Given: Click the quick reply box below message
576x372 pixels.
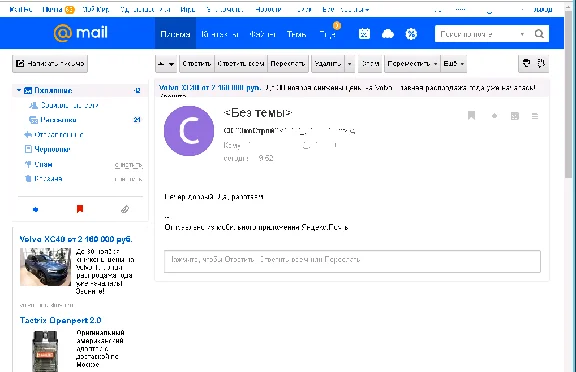Looking at the screenshot, I should 352,261.
